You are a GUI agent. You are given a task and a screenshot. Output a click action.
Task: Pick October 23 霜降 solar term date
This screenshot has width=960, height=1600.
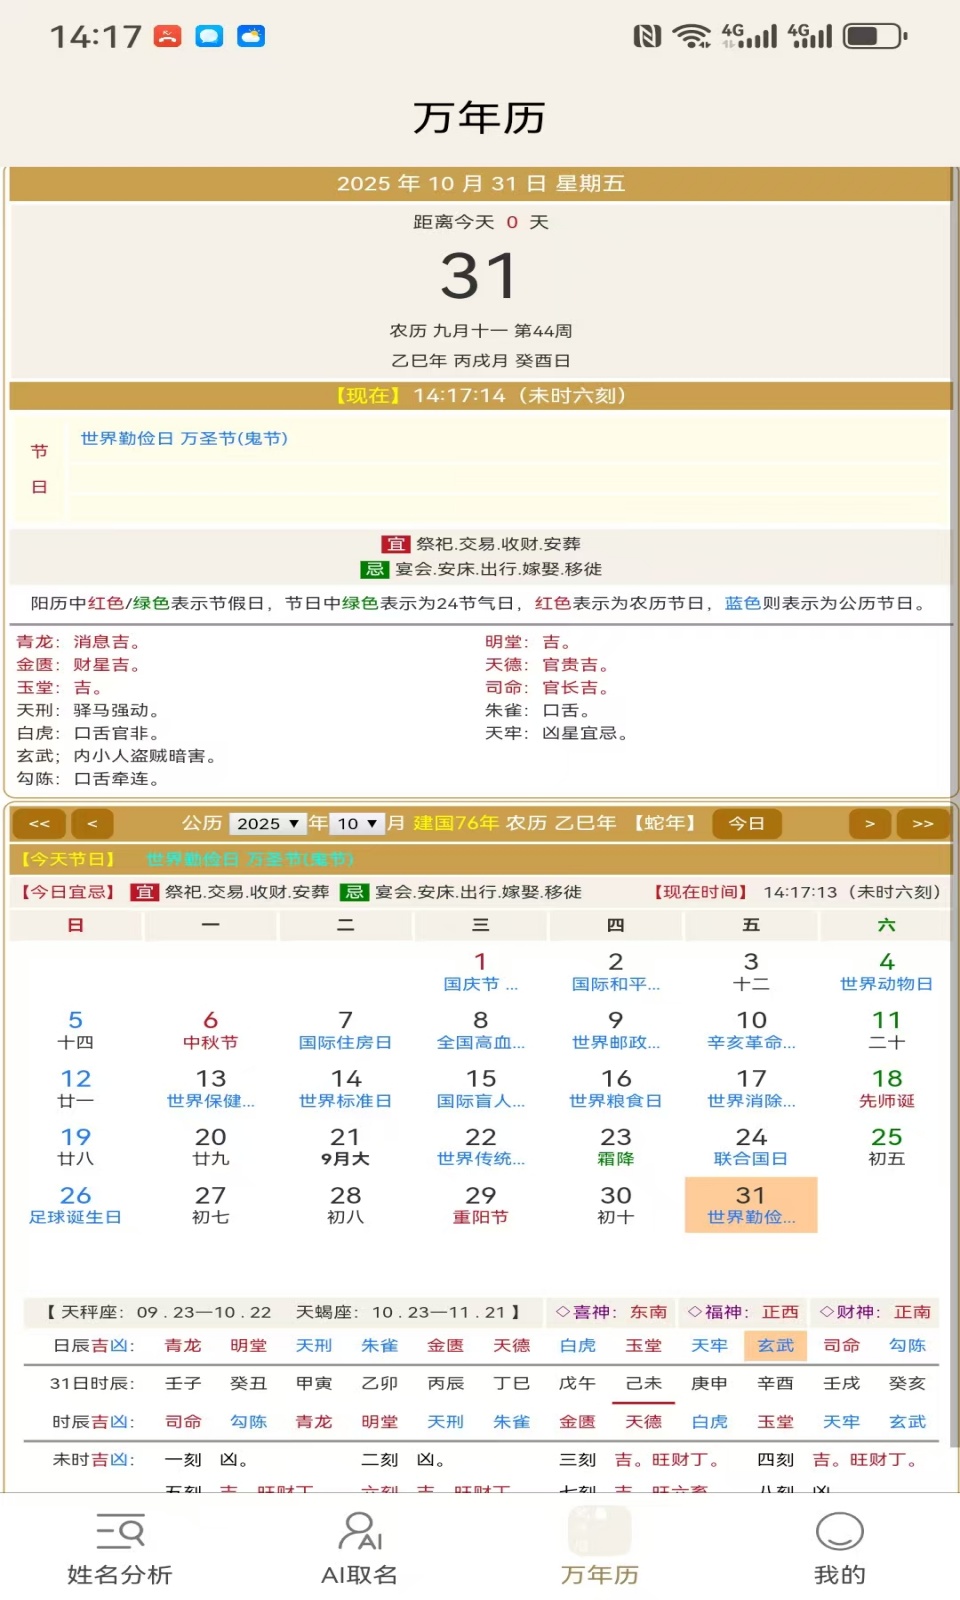[616, 1146]
